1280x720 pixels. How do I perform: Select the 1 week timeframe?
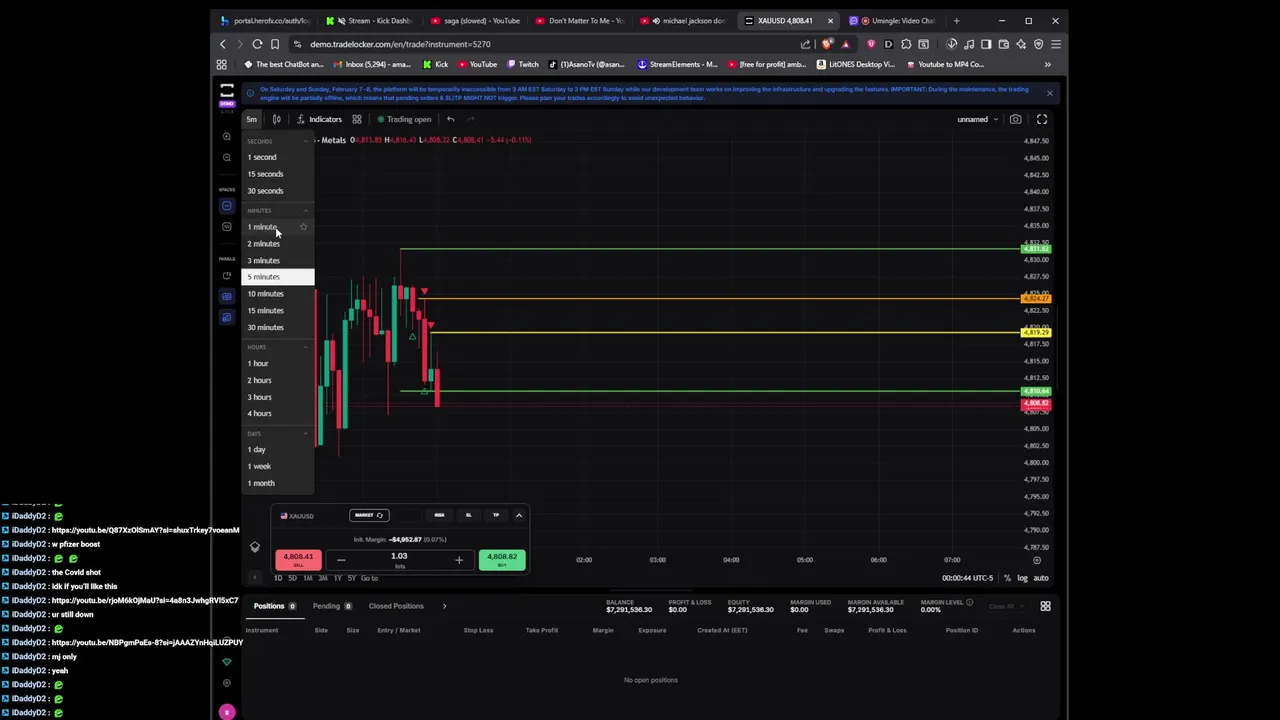(x=259, y=466)
